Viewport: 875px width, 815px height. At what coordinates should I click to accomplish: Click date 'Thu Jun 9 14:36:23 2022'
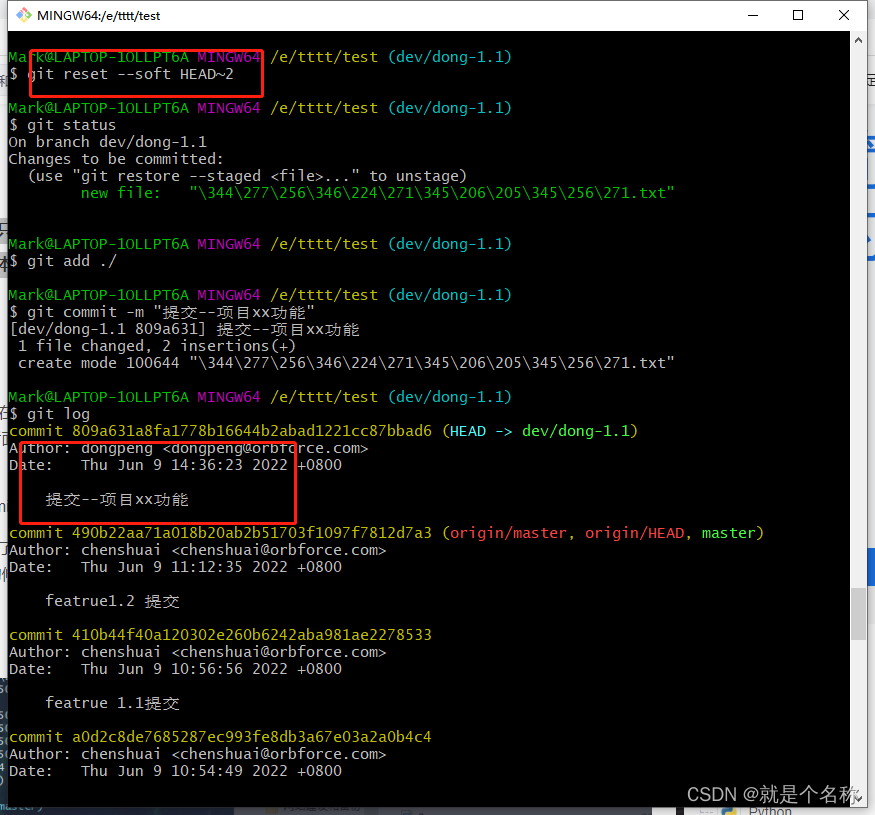[x=184, y=465]
